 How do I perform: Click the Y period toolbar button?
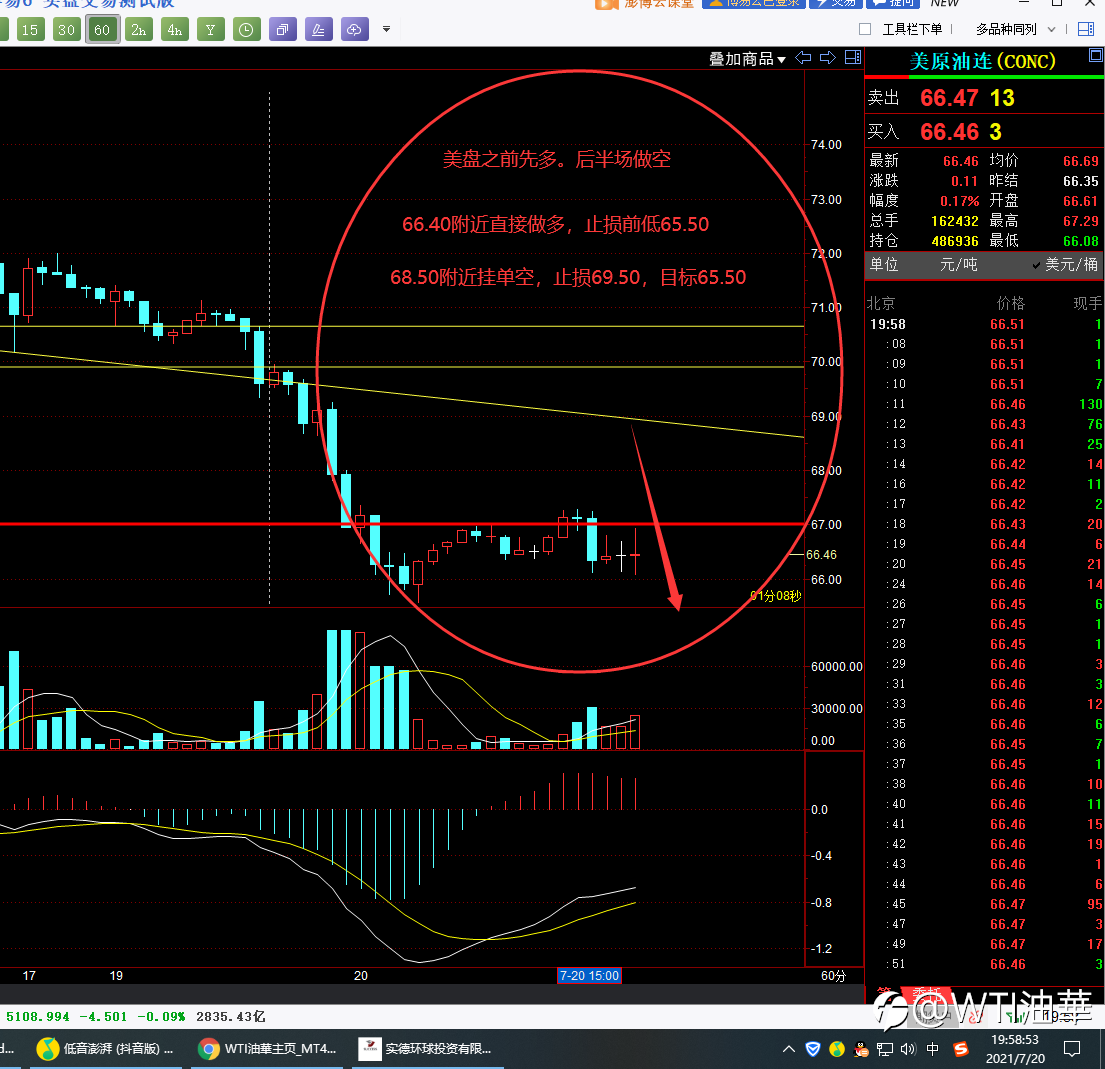pos(211,30)
